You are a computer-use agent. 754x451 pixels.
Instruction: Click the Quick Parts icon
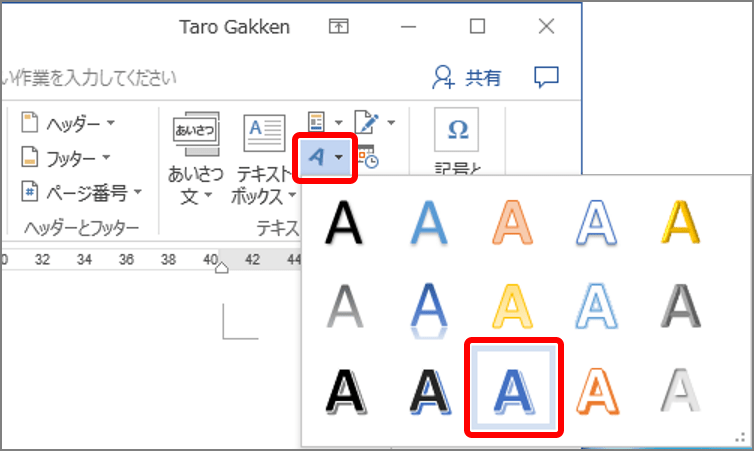[x=316, y=122]
